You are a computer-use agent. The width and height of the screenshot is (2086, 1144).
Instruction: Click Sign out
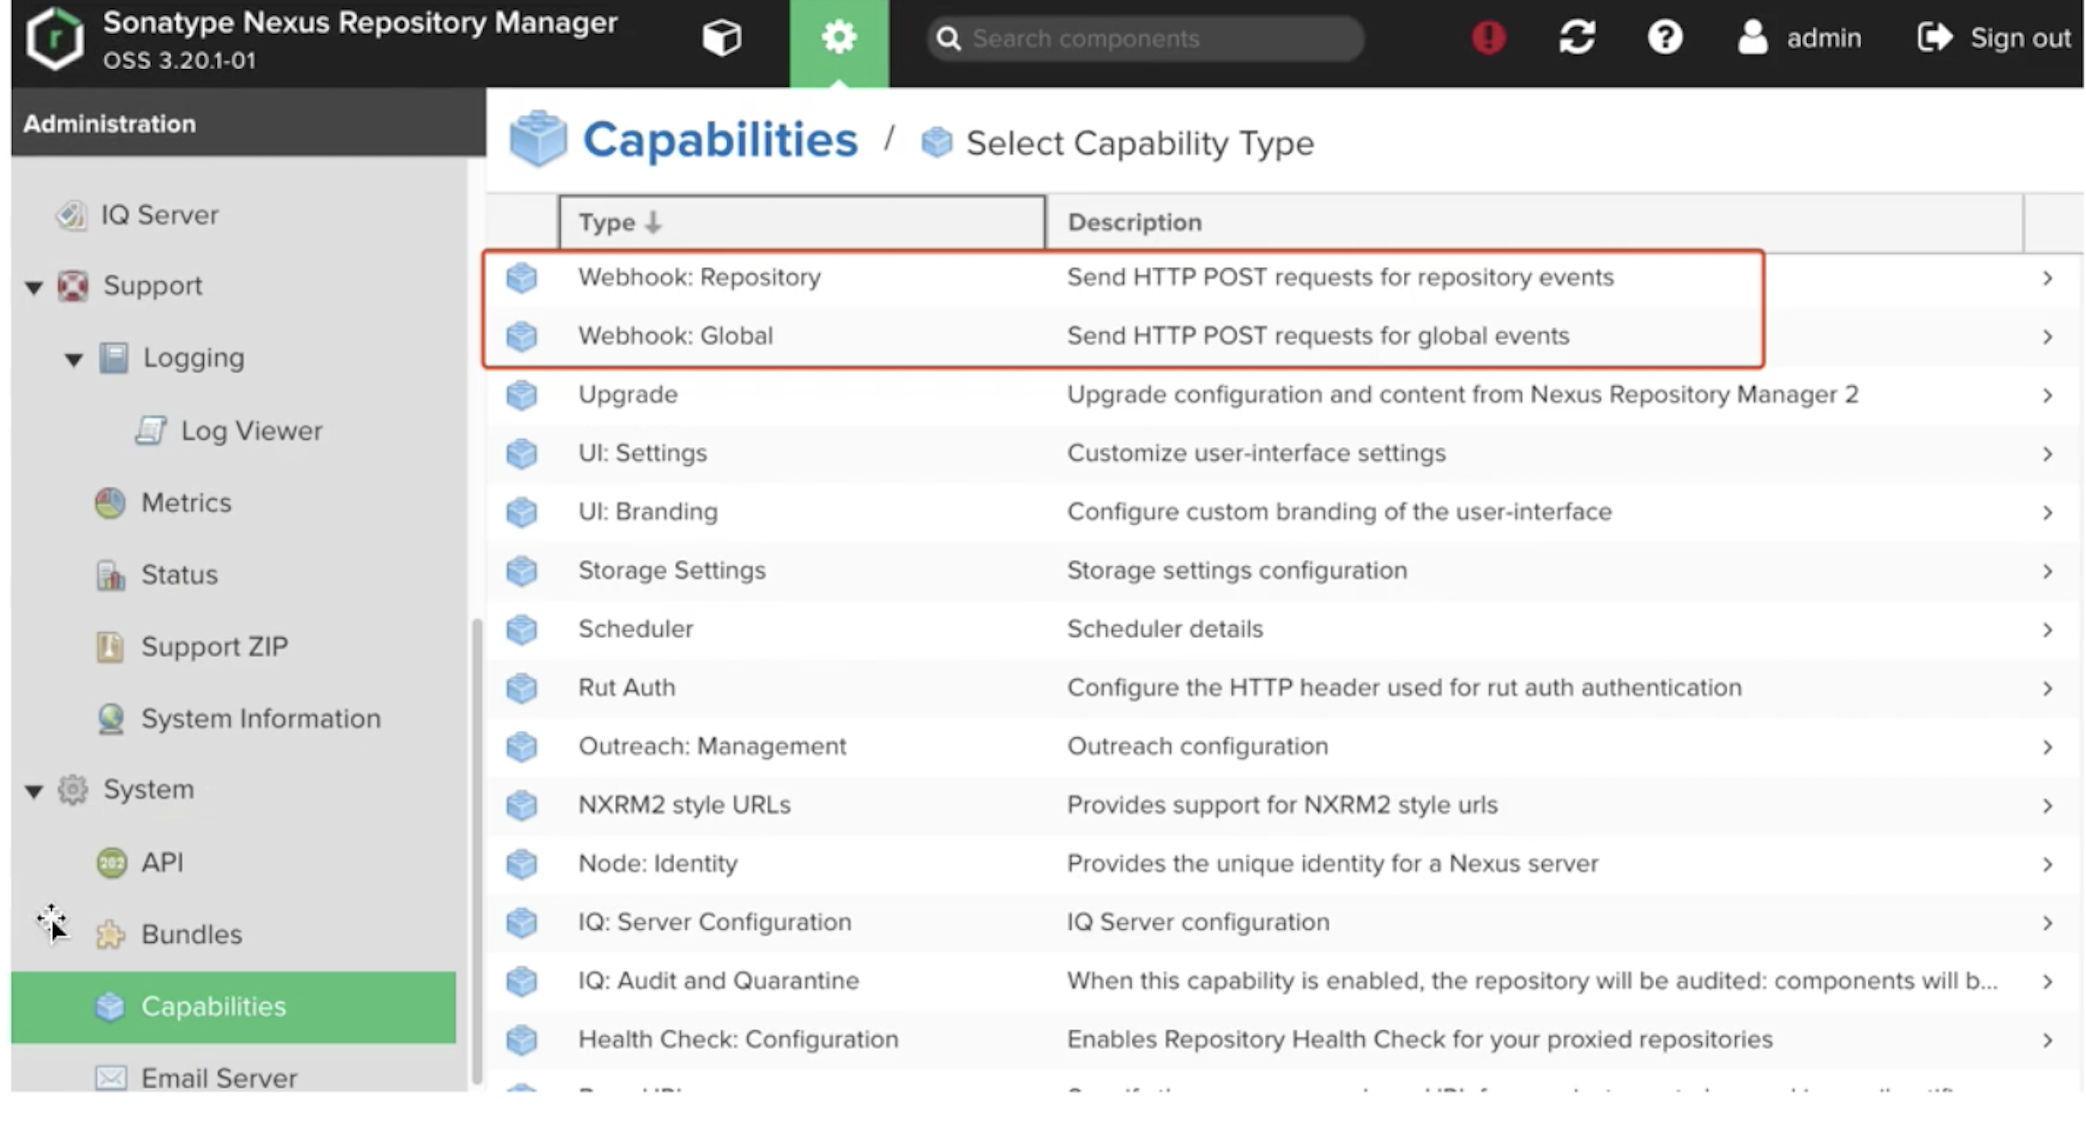click(x=1993, y=38)
